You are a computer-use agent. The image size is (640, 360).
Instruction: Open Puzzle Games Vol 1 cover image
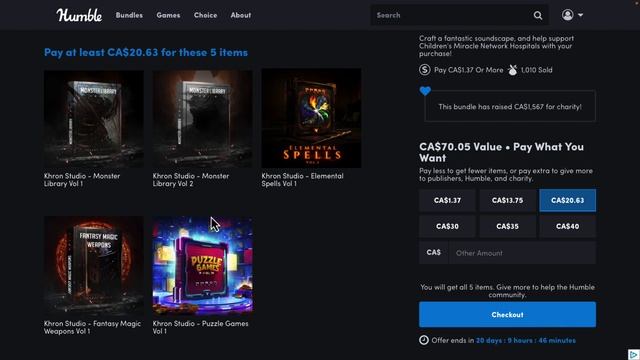202,266
